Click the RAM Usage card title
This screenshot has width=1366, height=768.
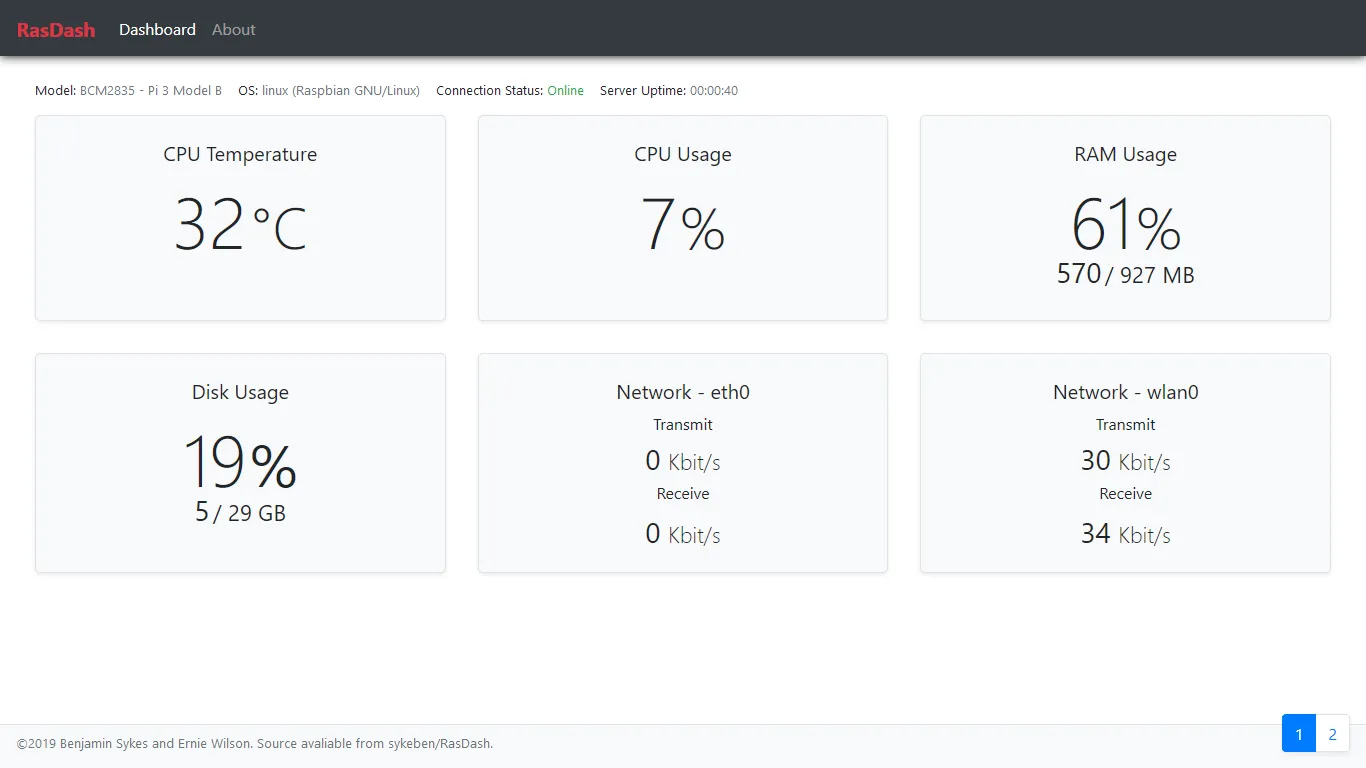tap(1125, 154)
